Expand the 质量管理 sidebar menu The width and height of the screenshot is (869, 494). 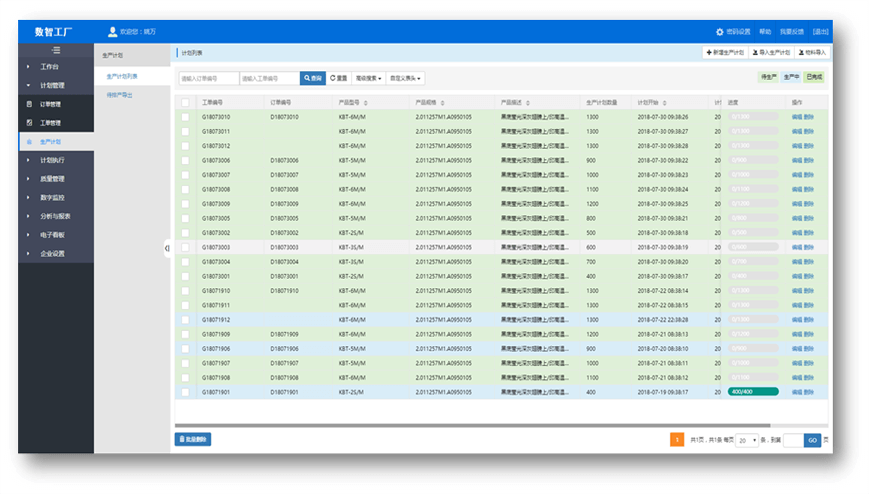55,179
